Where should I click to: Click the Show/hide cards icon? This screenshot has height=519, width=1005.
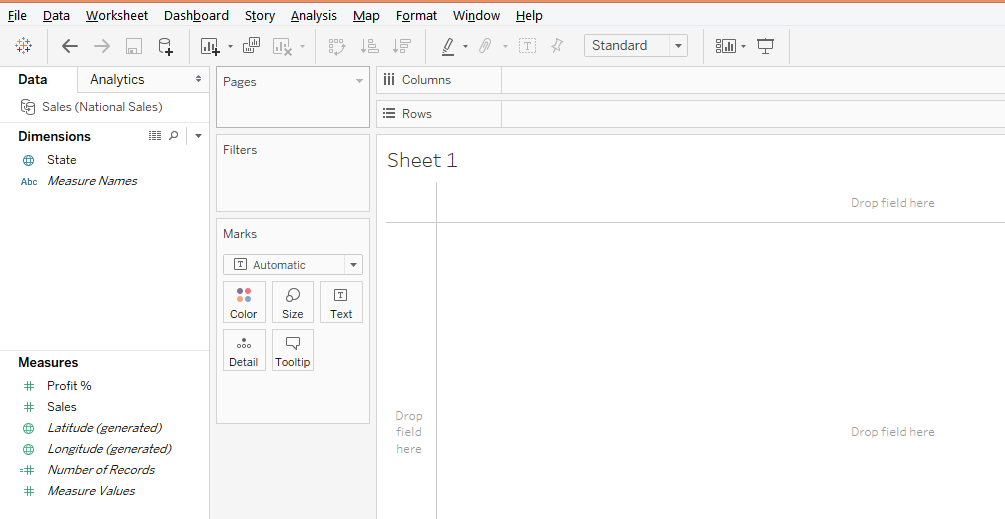[x=726, y=45]
